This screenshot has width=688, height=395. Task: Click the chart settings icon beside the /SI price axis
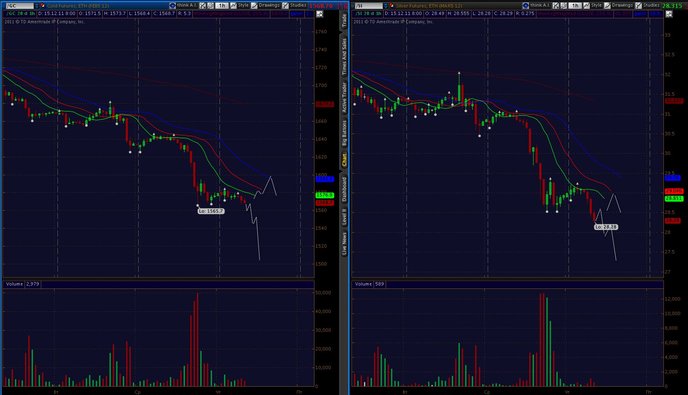pyautogui.click(x=669, y=14)
